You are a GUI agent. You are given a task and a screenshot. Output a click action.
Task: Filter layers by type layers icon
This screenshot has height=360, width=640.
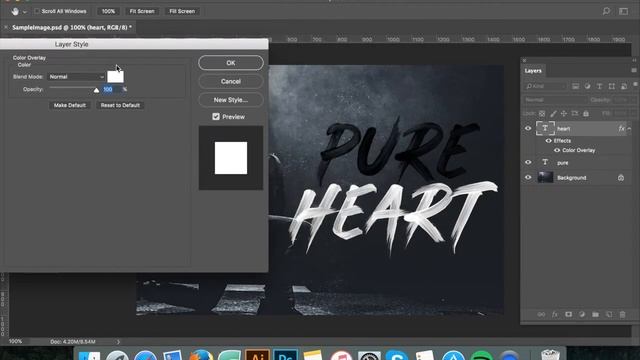599,86
